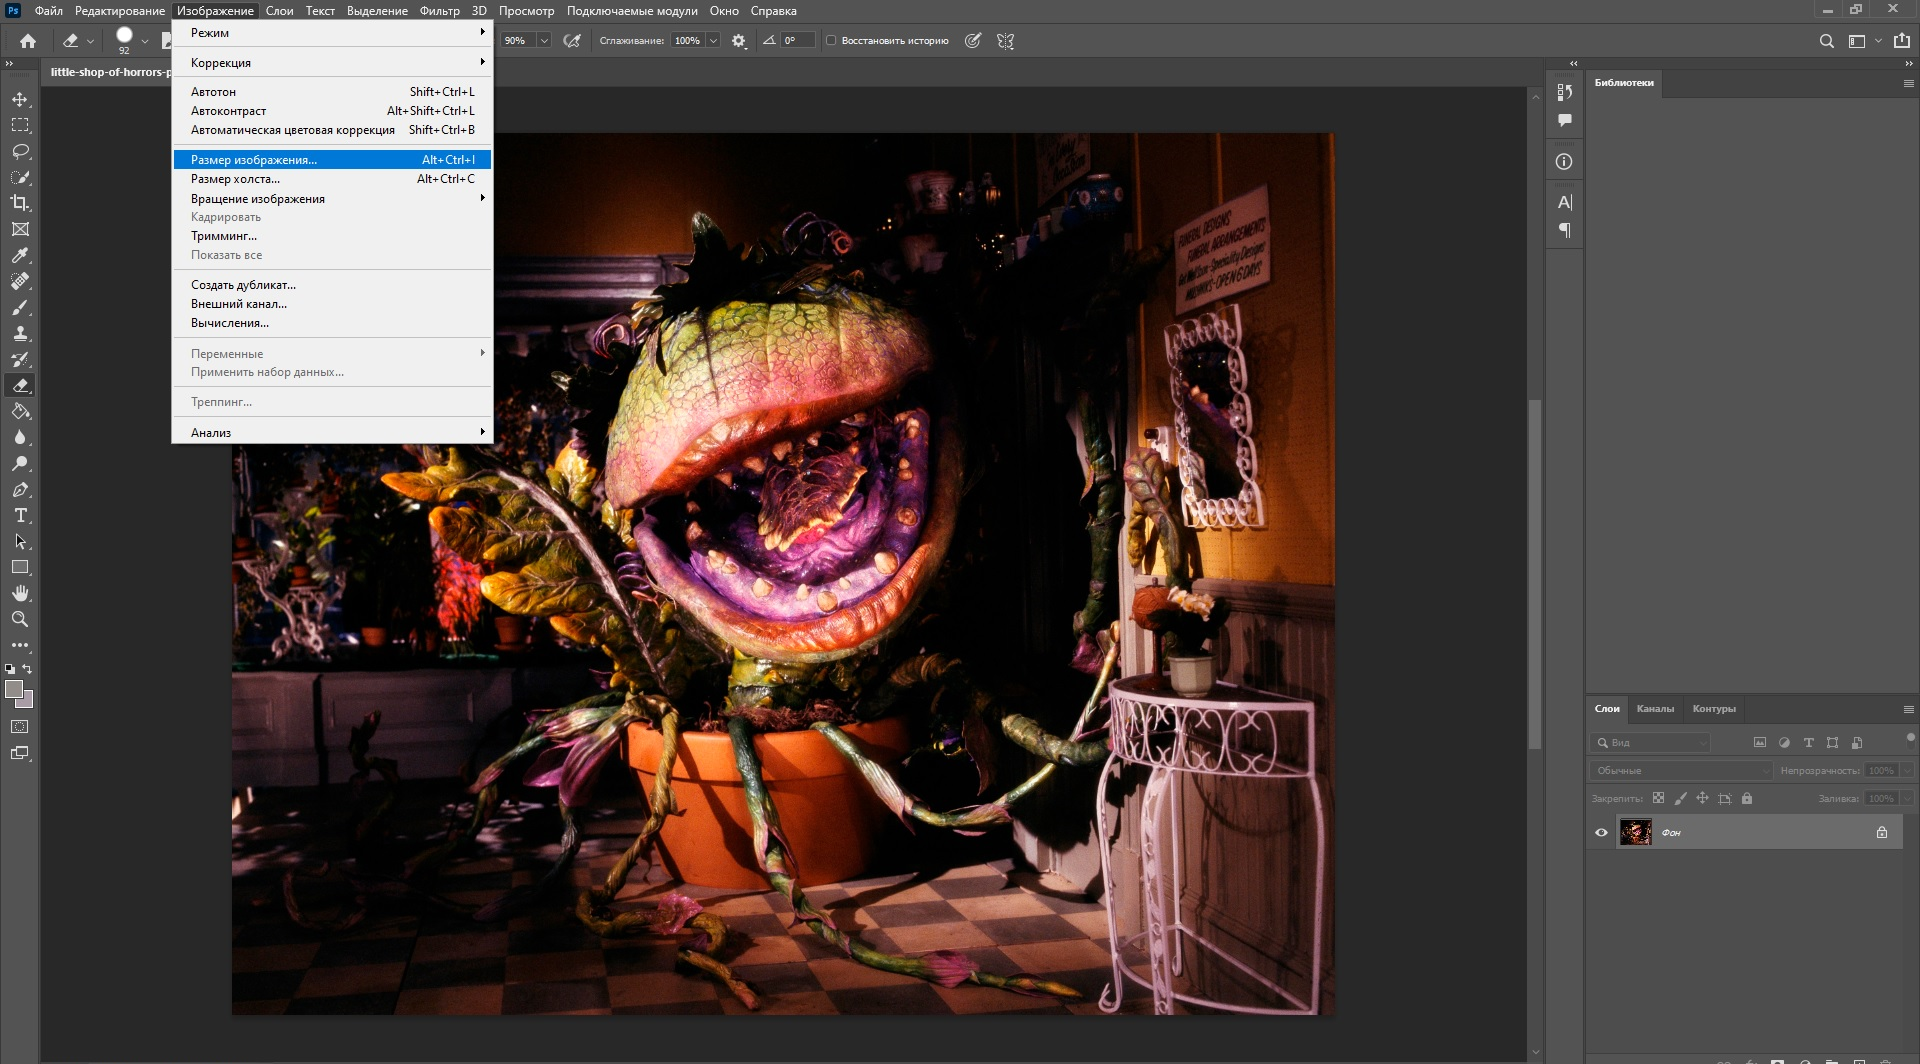The image size is (1920, 1064).
Task: Open the 'Сглаживание' percentage dropdown
Action: click(x=713, y=41)
